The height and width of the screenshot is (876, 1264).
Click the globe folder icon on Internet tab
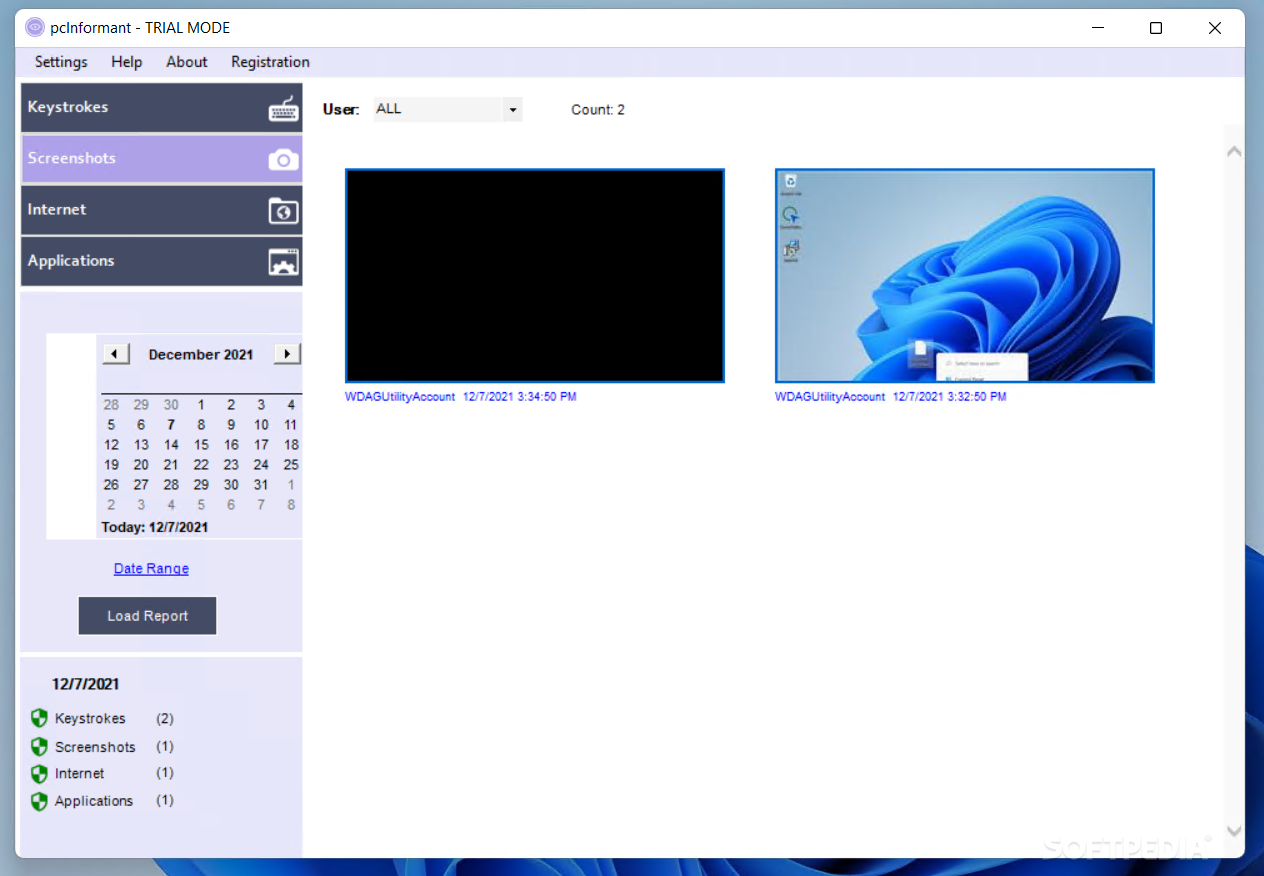284,211
